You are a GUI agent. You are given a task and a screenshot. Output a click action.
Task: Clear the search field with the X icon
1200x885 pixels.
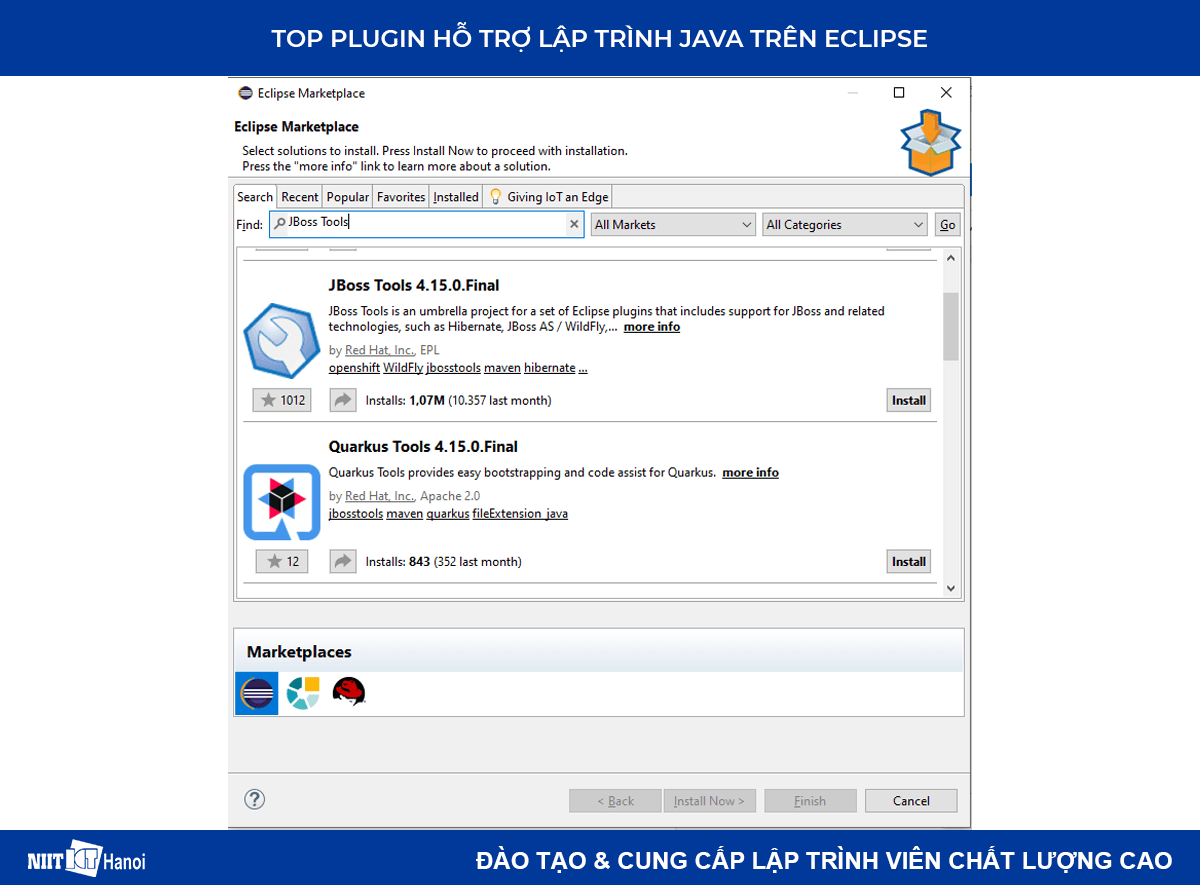coord(574,224)
